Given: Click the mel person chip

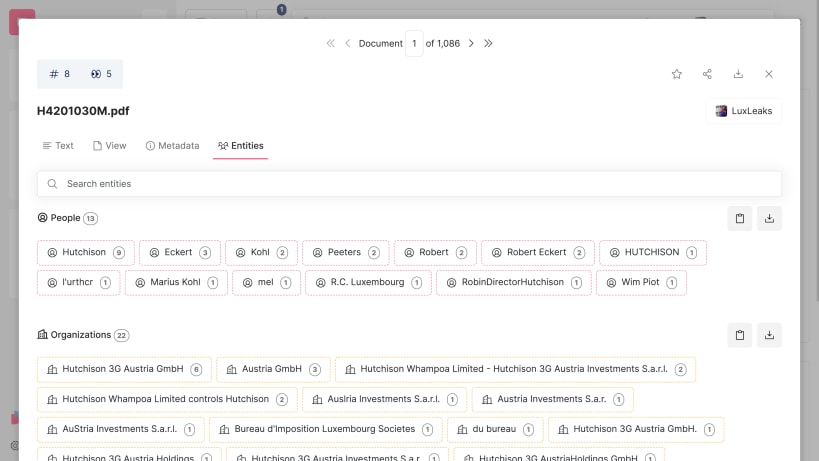Looking at the screenshot, I should click(266, 282).
